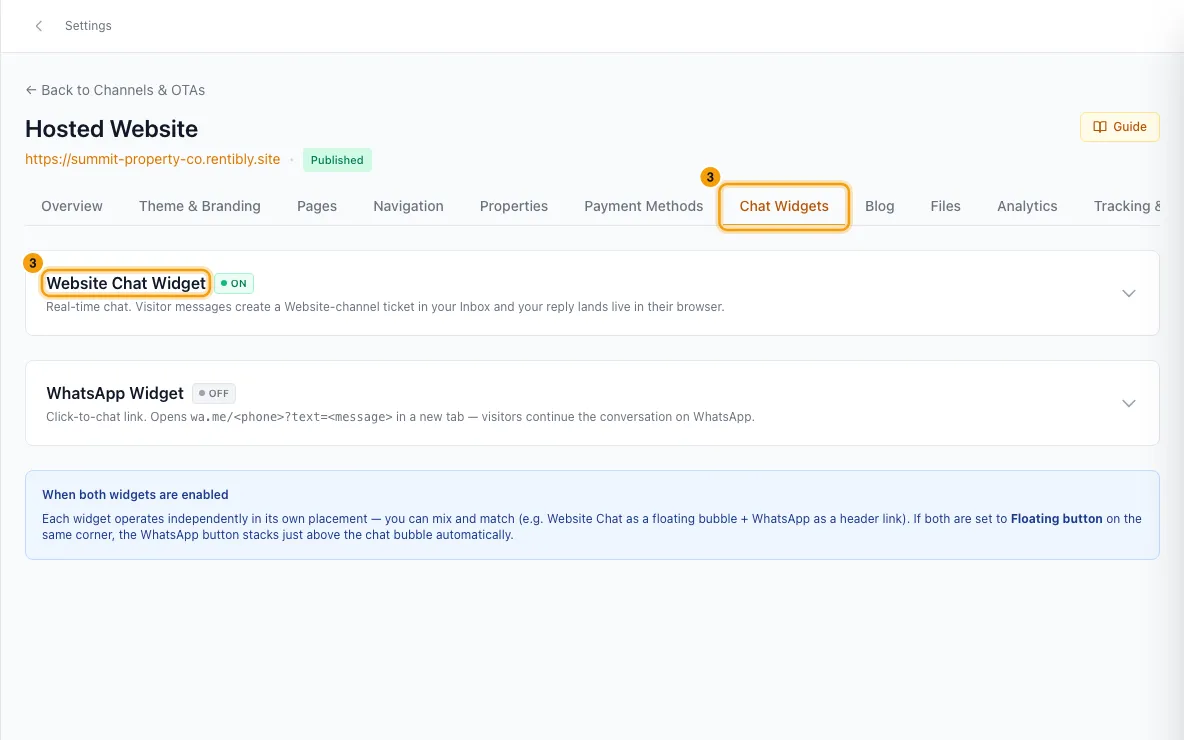
Task: Click the ON status badge
Action: pyautogui.click(x=234, y=283)
